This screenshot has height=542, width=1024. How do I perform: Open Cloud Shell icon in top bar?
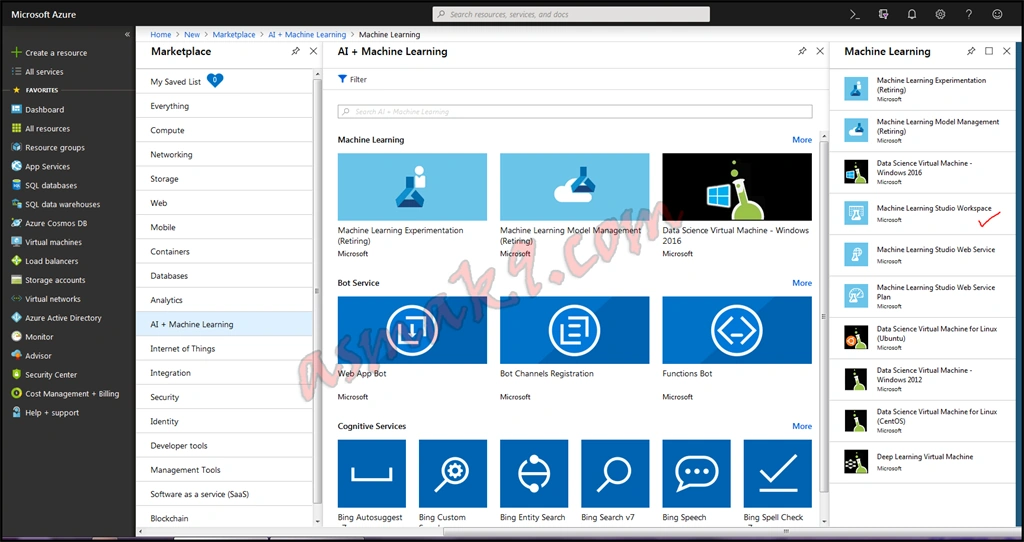[x=854, y=14]
